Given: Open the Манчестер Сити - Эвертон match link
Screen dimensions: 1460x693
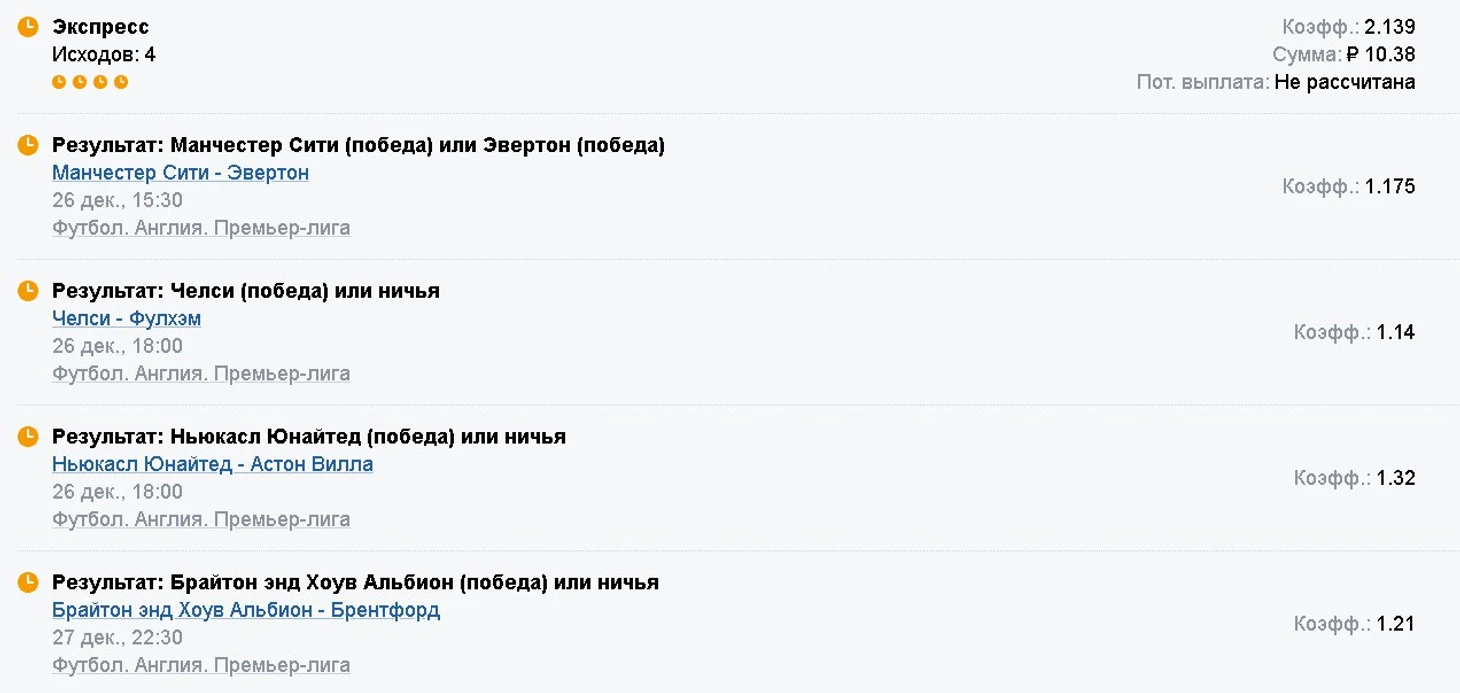Looking at the screenshot, I should [x=180, y=173].
